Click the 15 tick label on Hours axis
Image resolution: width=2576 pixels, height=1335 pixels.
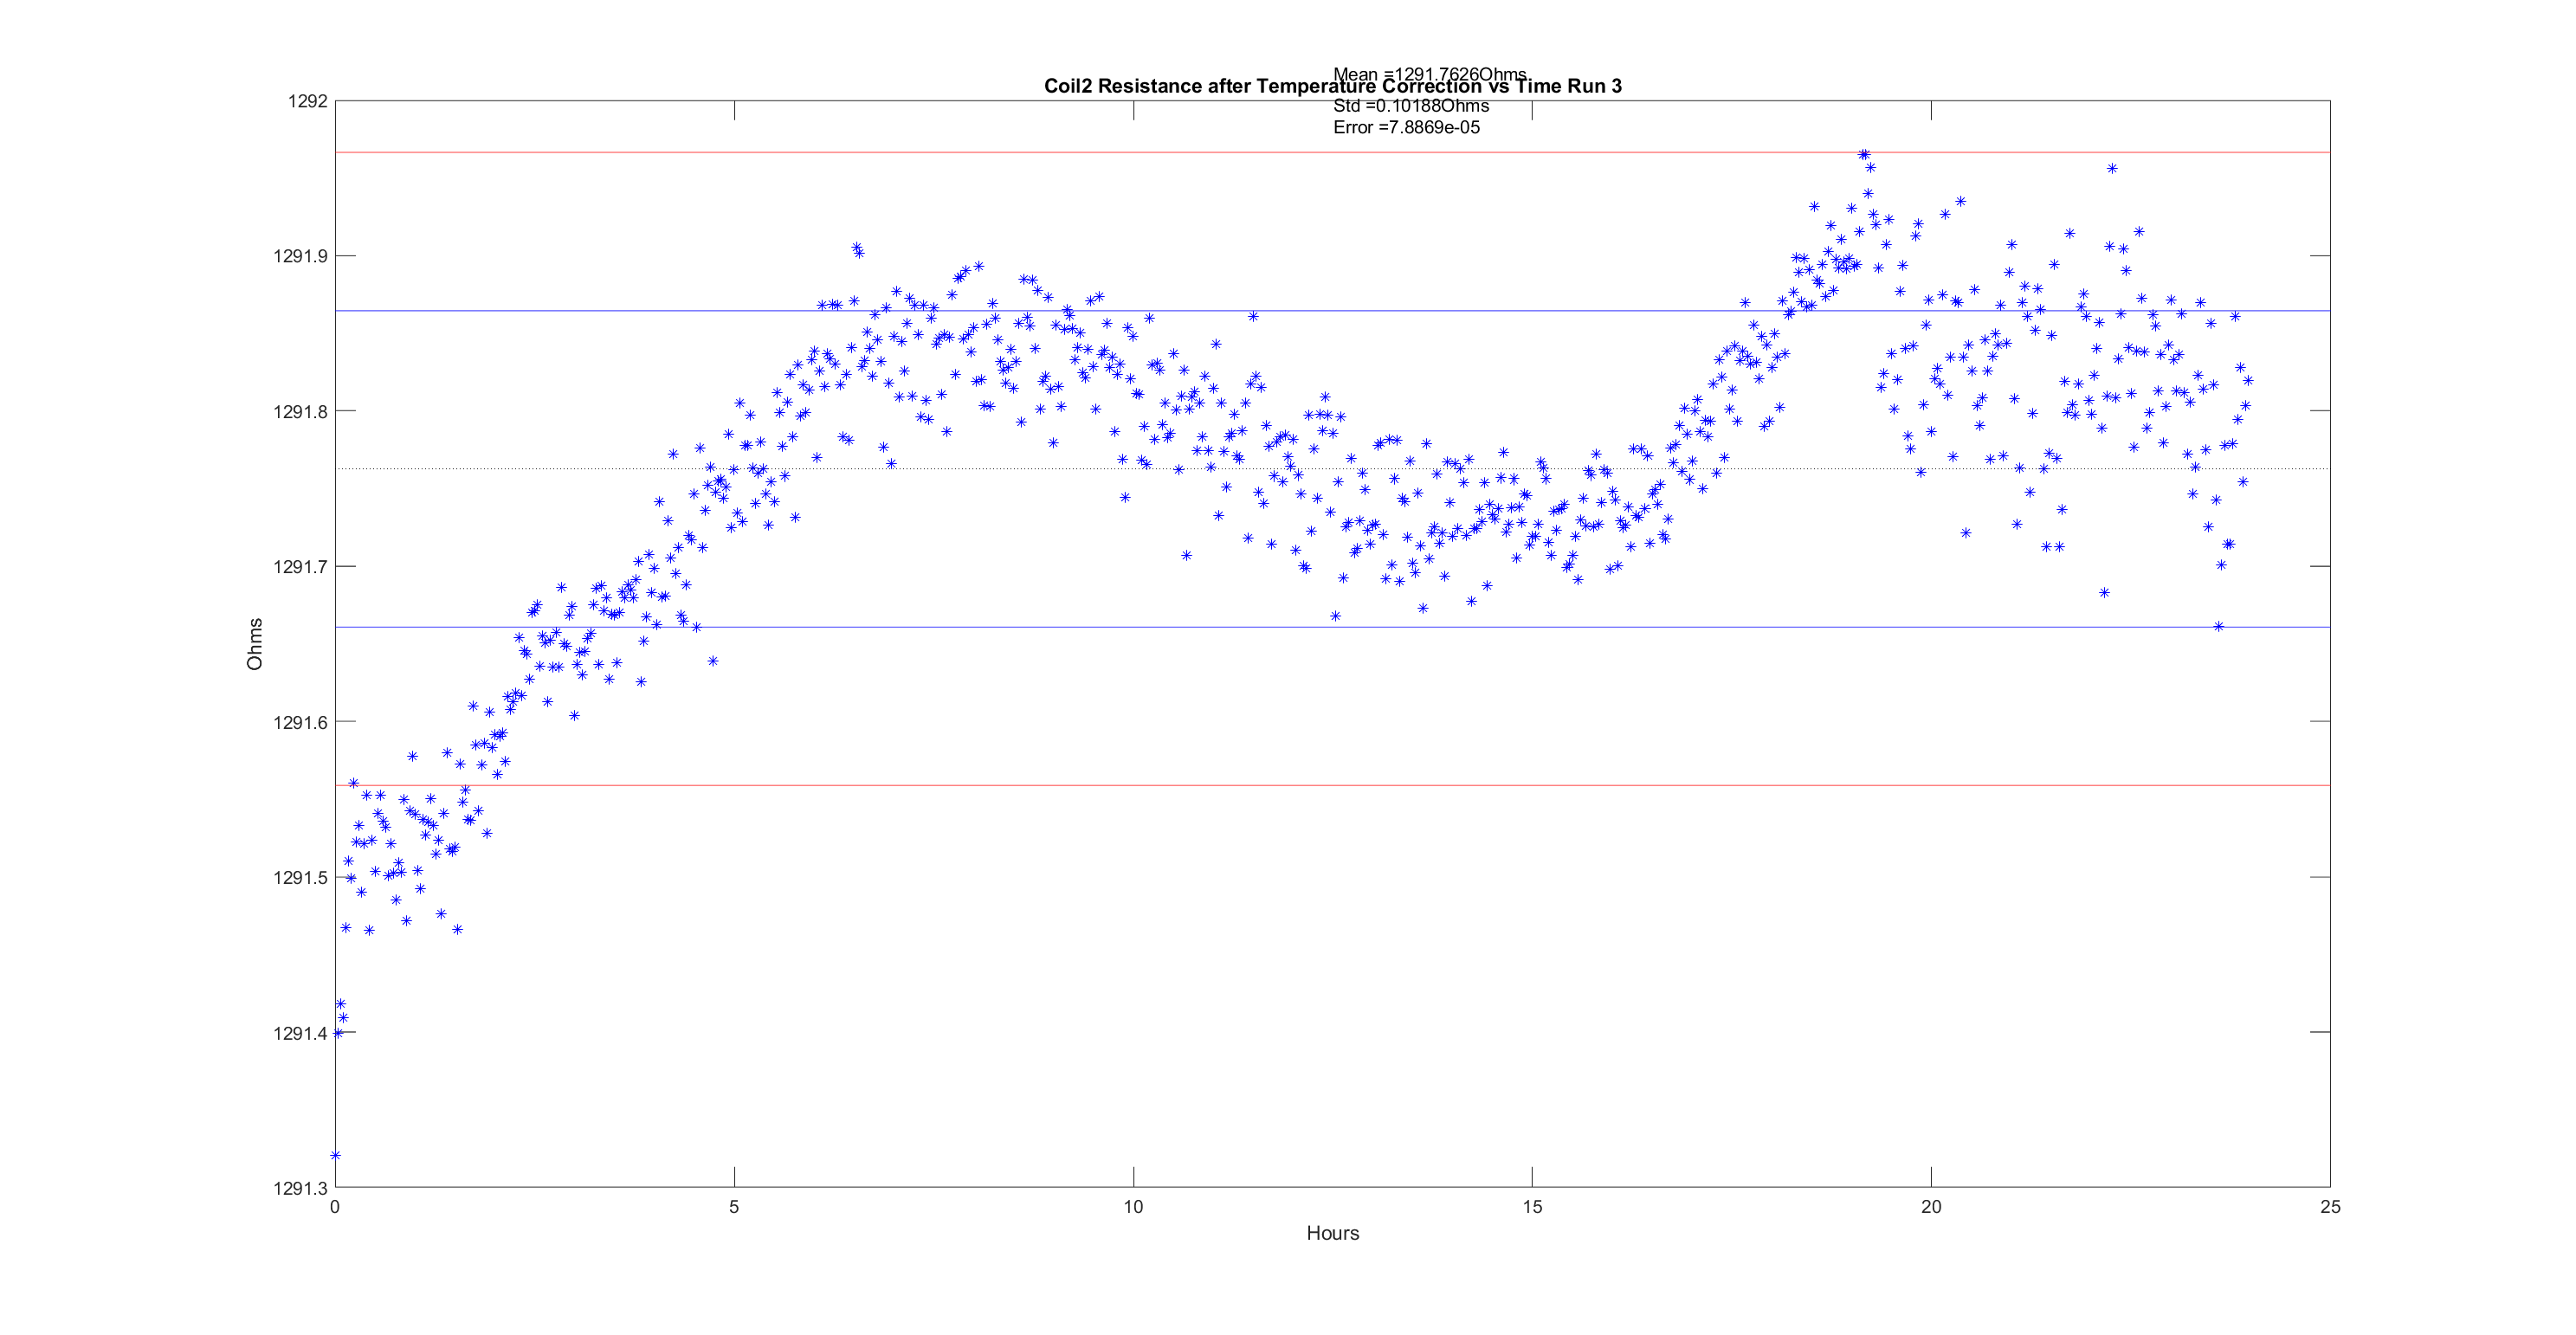(x=1532, y=1207)
